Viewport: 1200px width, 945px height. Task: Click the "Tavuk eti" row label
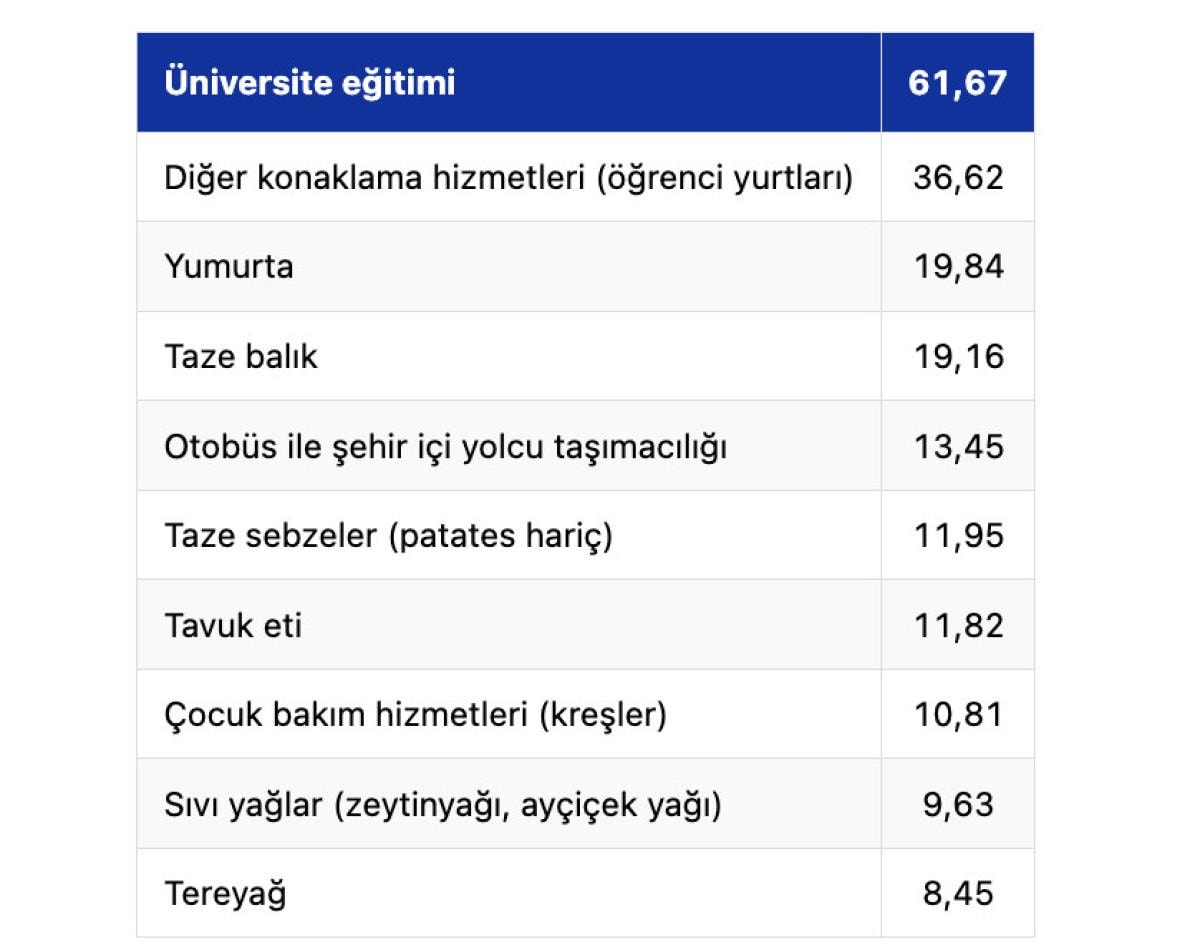pos(233,625)
